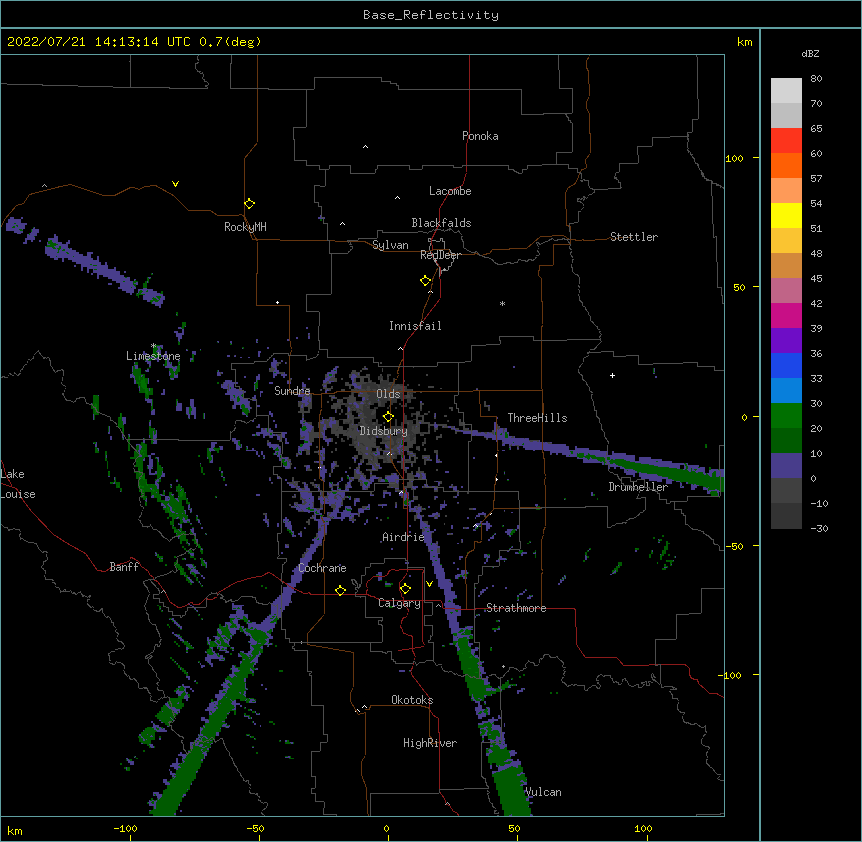862x842 pixels.
Task: Click the Innisfail city label
Action: (415, 326)
